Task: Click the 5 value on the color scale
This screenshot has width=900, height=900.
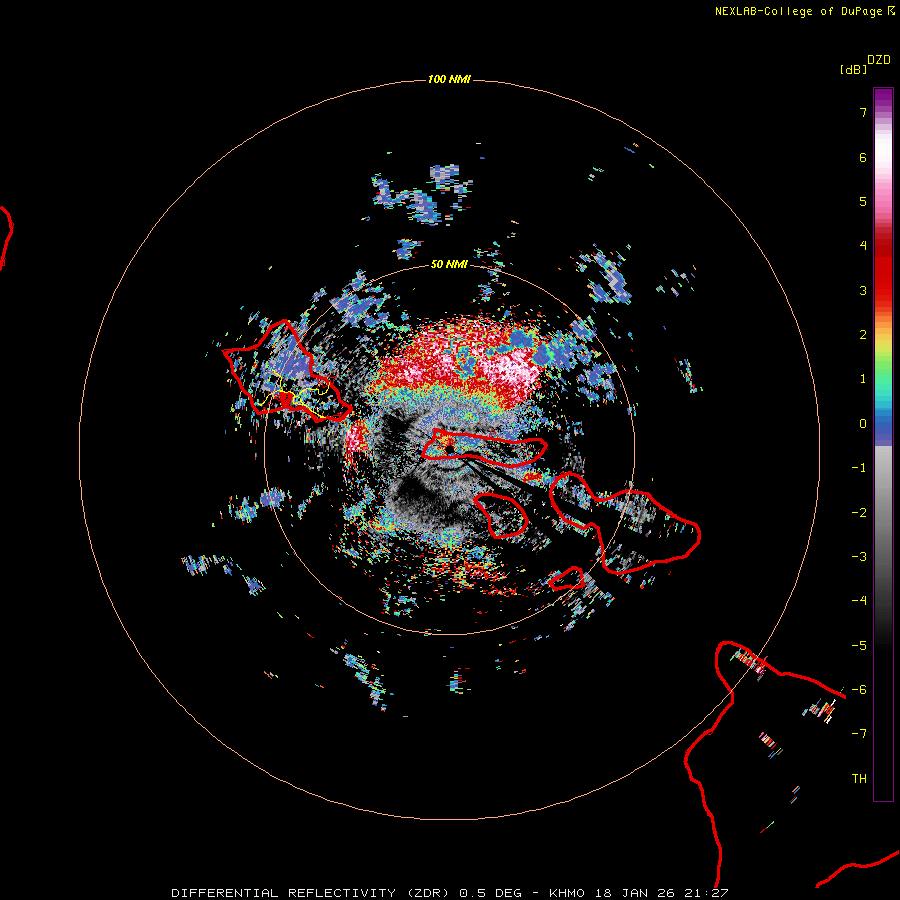Action: 863,201
